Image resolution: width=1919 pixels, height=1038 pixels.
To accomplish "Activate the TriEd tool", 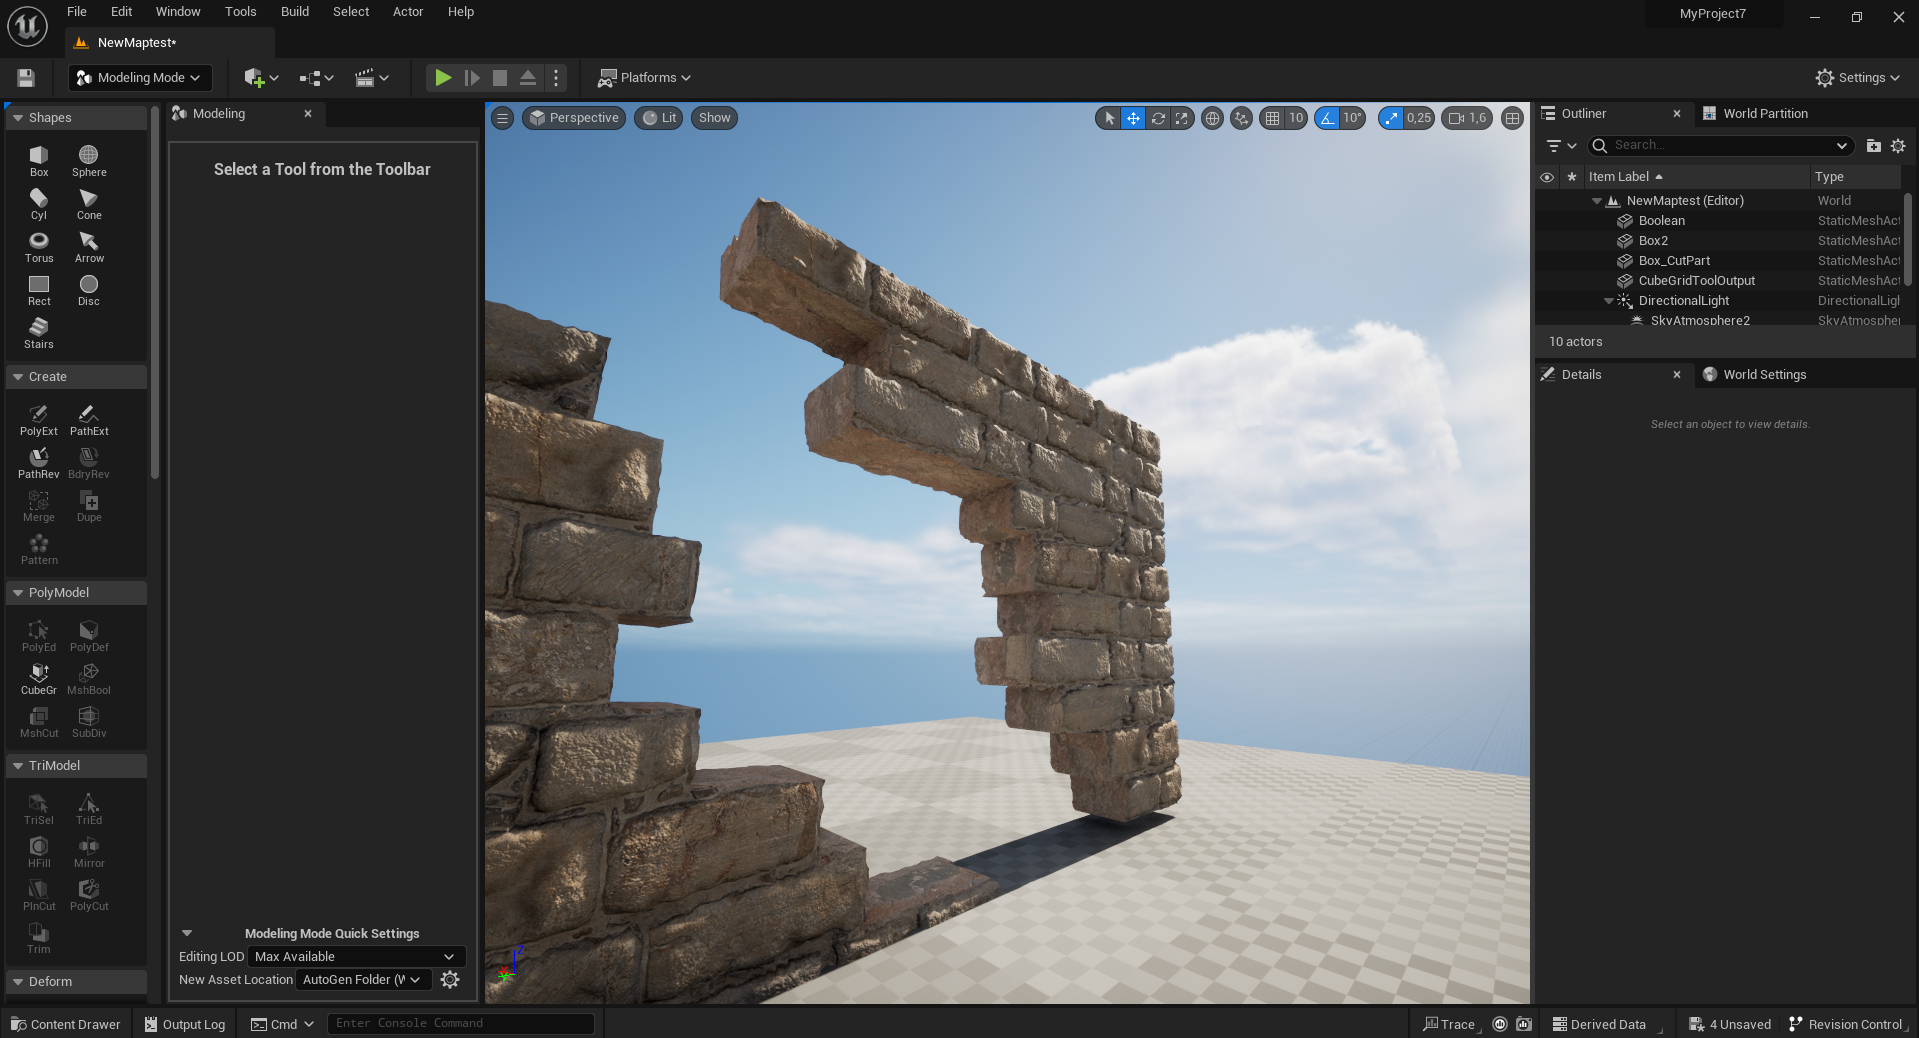I will tap(89, 809).
